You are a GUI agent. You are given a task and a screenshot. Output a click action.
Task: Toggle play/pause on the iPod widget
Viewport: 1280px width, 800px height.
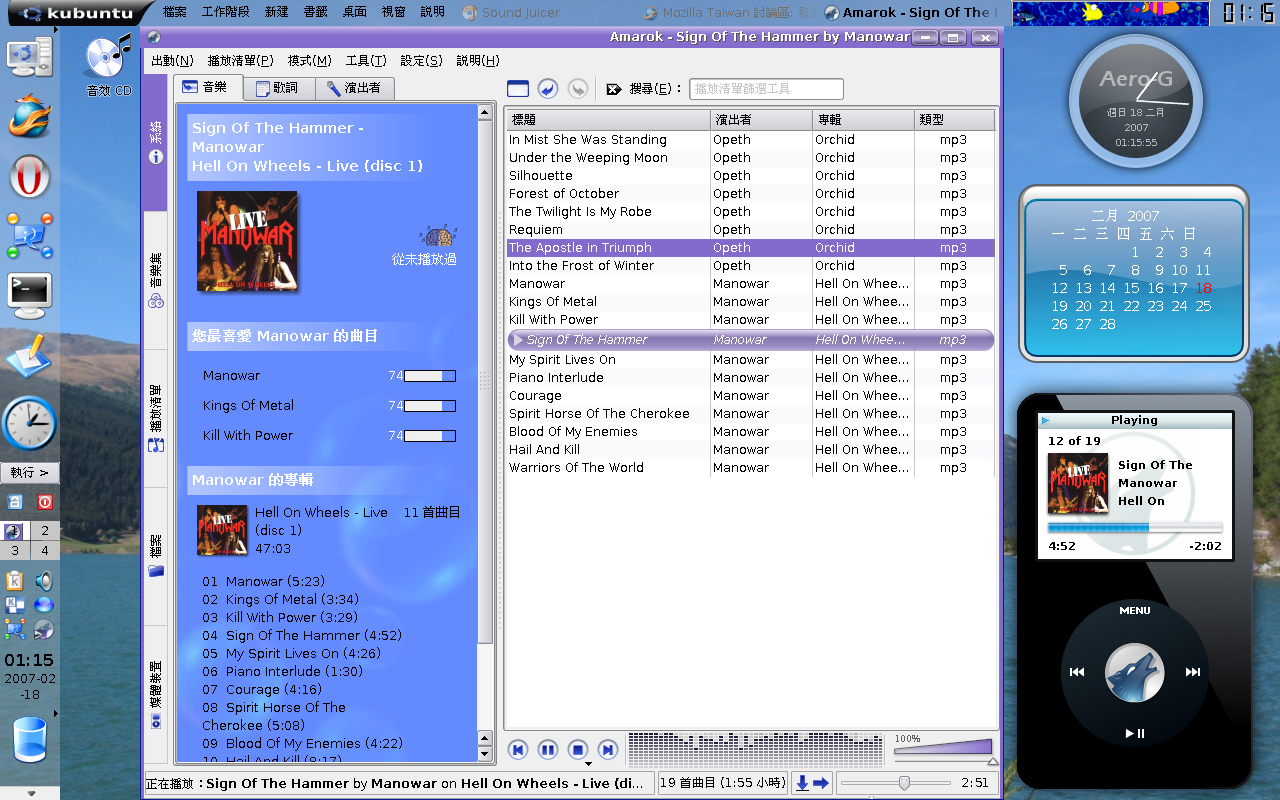pyautogui.click(x=1134, y=733)
